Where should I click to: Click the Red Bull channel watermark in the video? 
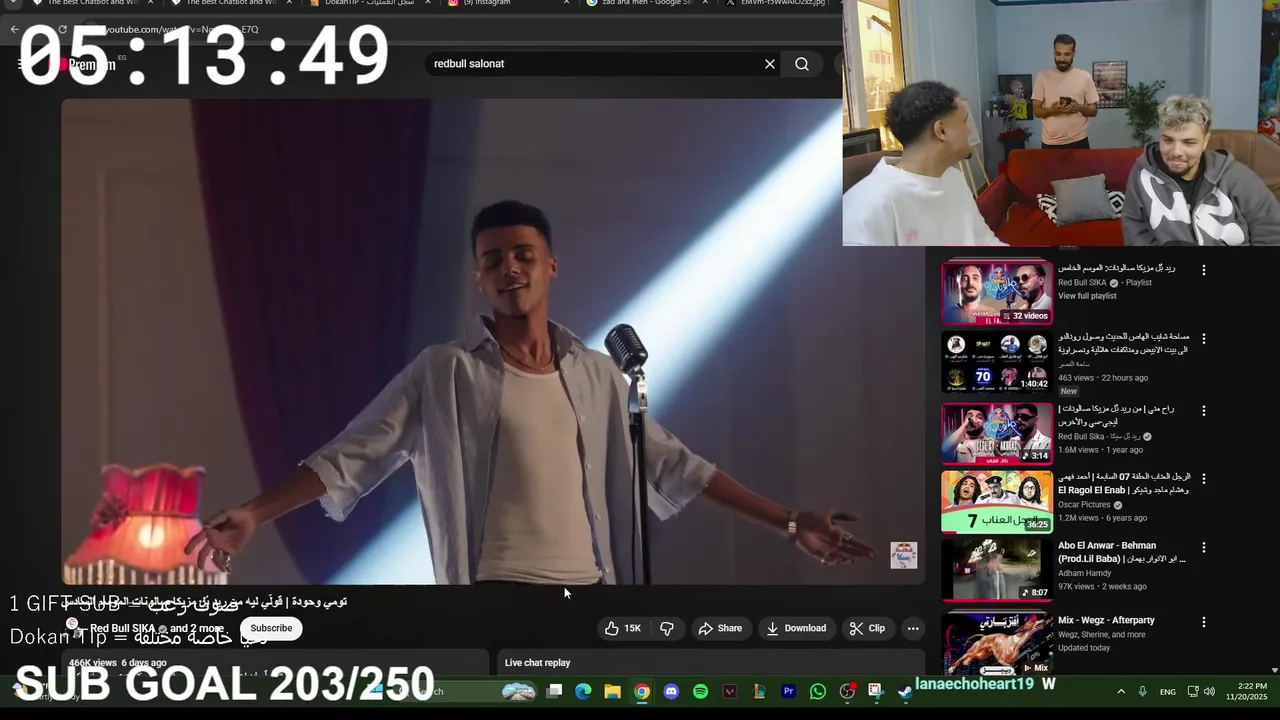coord(903,555)
